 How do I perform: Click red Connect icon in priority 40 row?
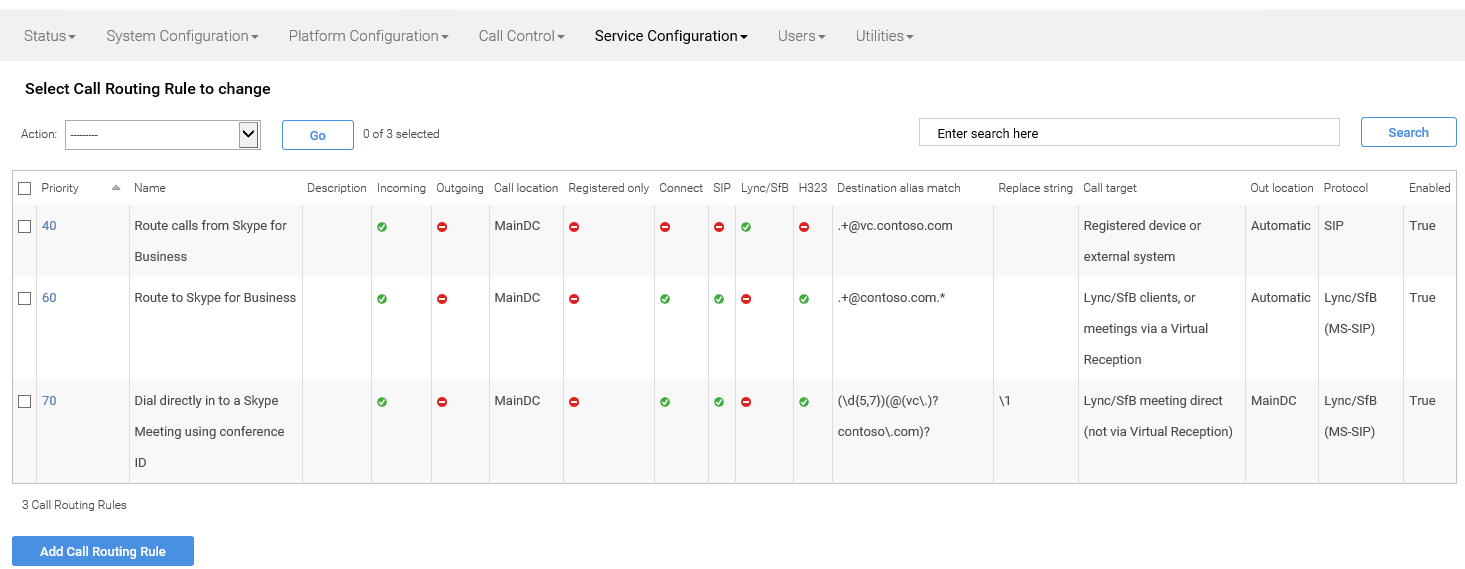(665, 227)
